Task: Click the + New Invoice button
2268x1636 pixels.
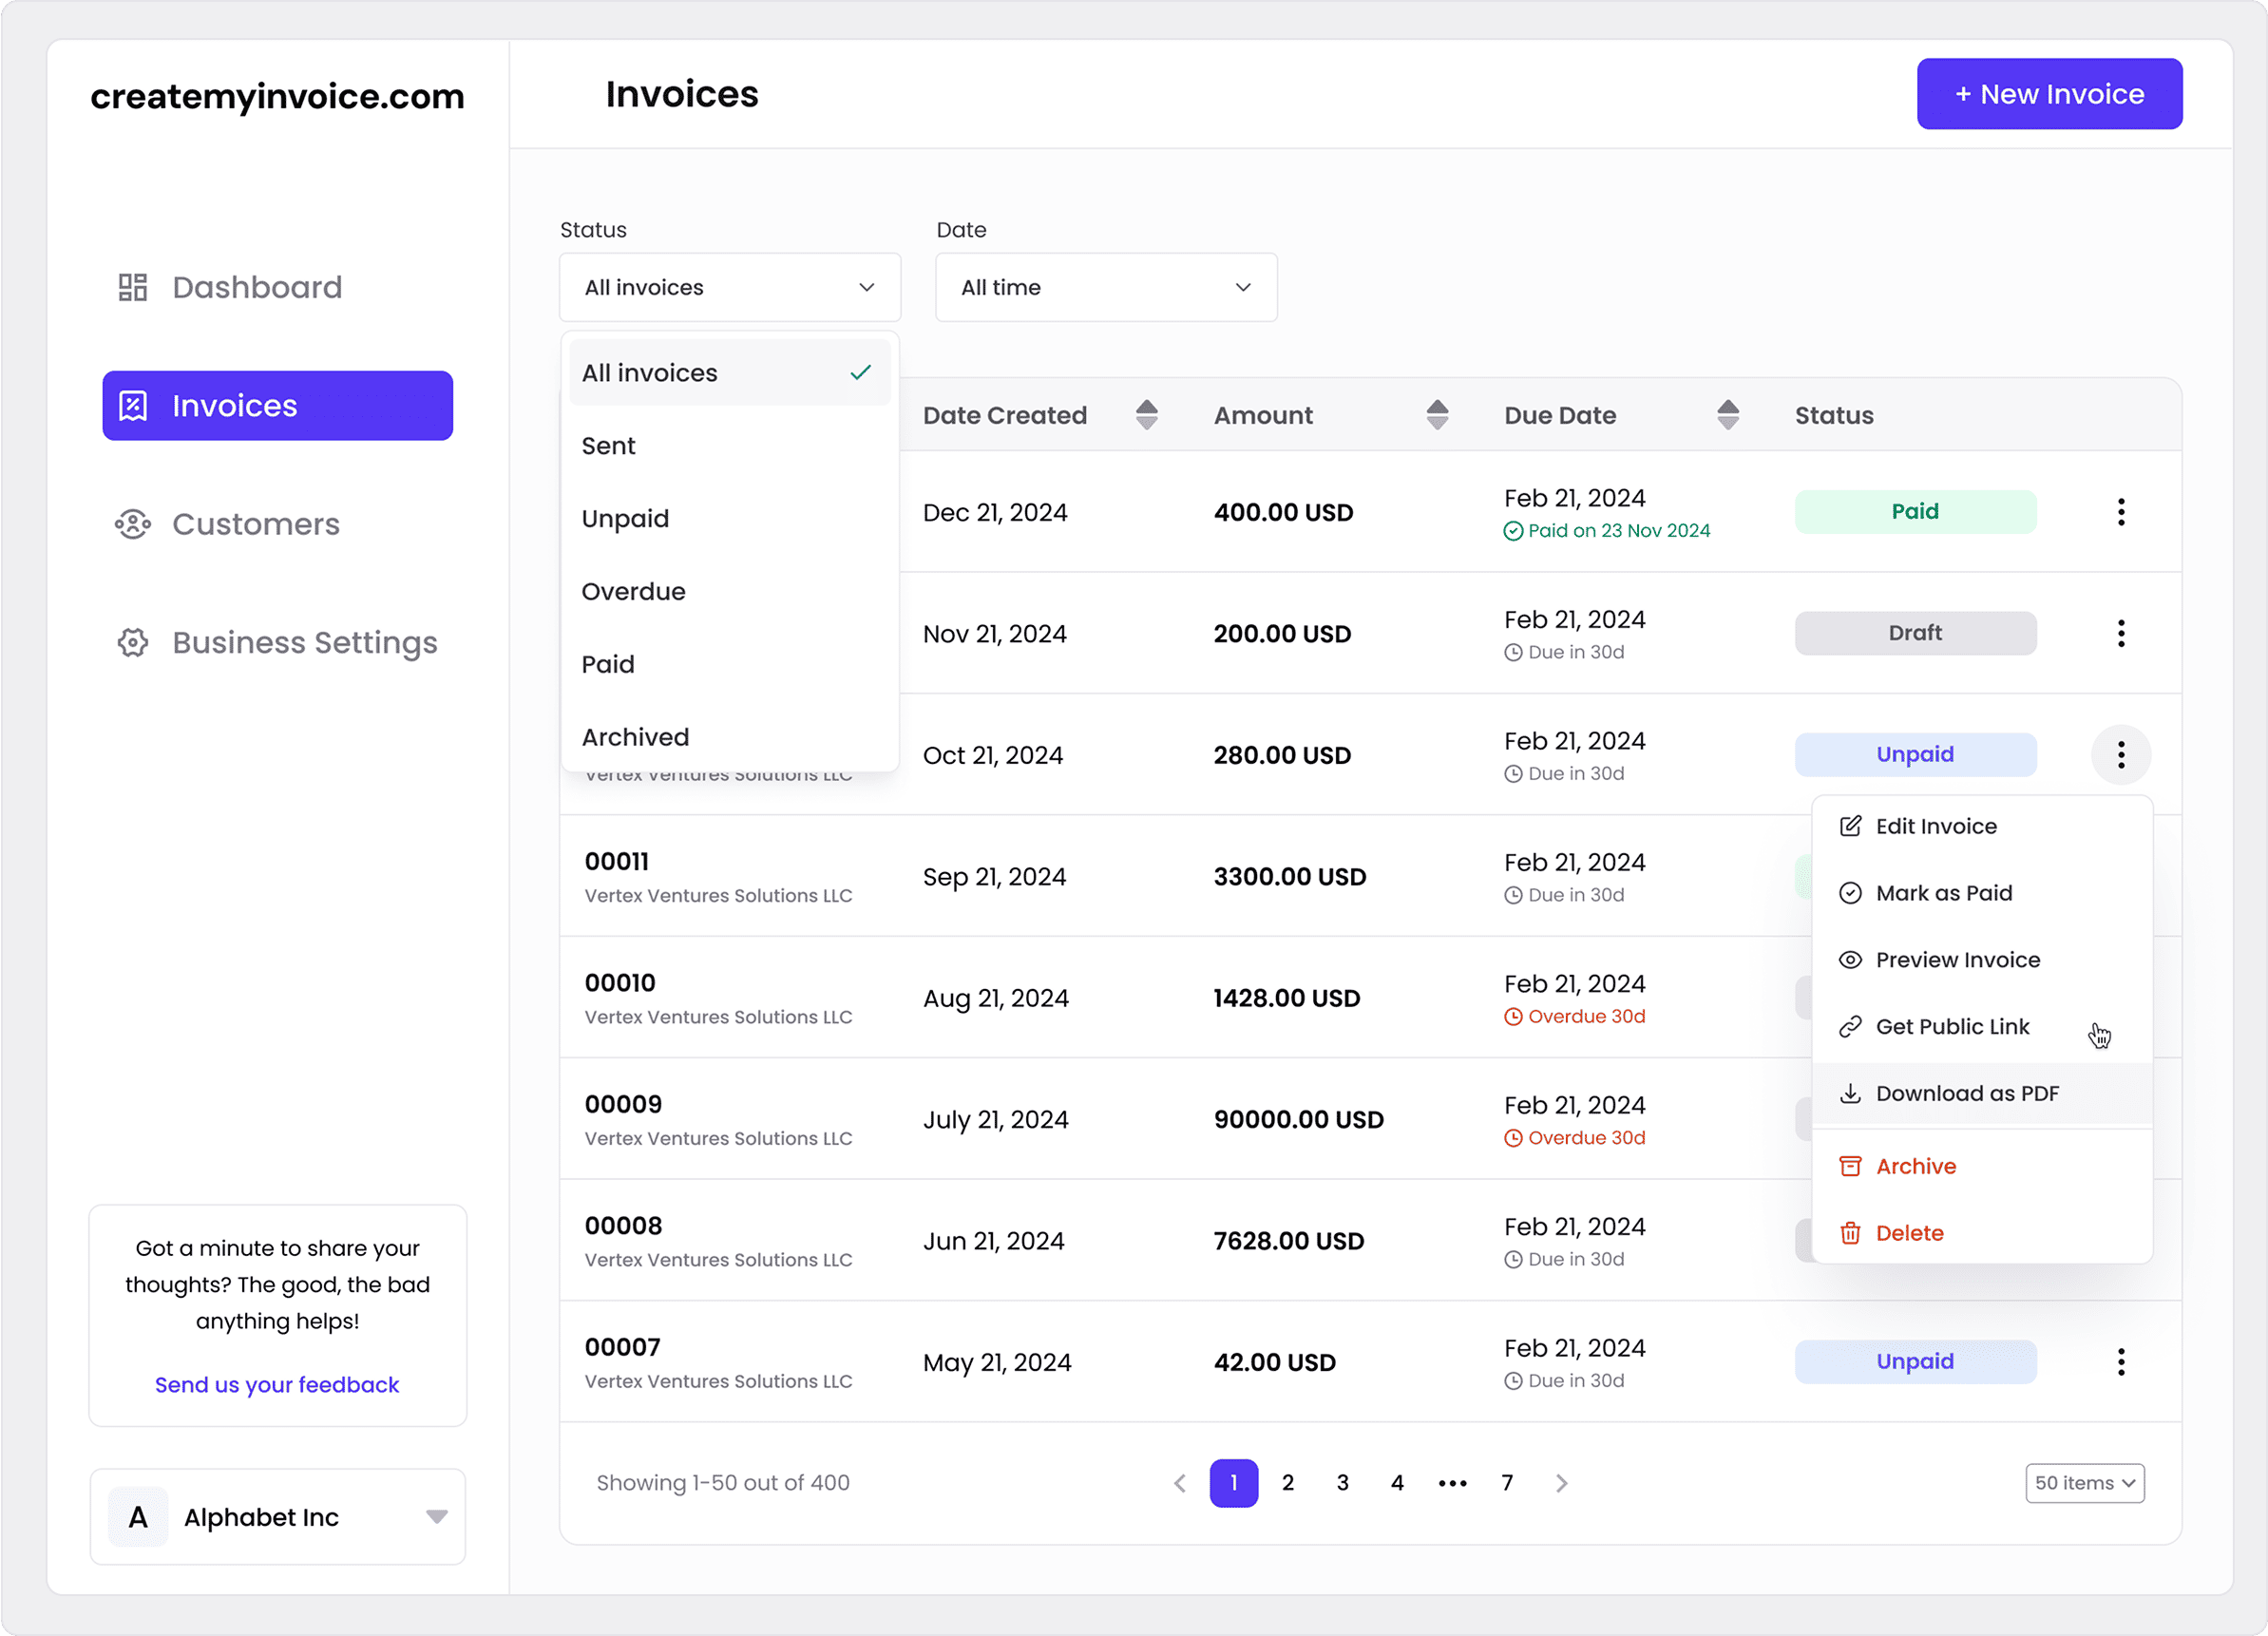Action: pos(2049,94)
